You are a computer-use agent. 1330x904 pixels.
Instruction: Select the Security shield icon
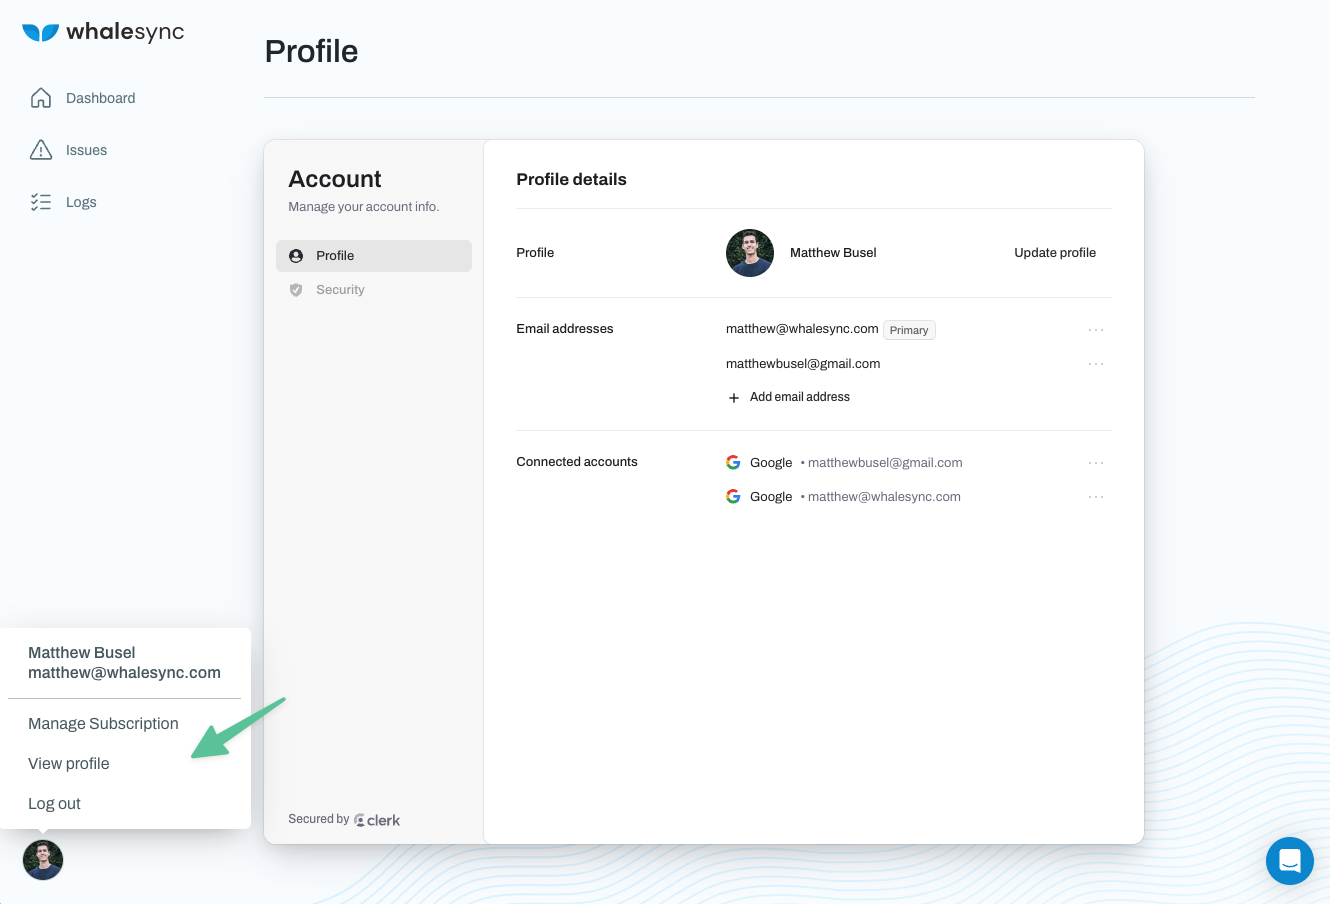coord(296,290)
